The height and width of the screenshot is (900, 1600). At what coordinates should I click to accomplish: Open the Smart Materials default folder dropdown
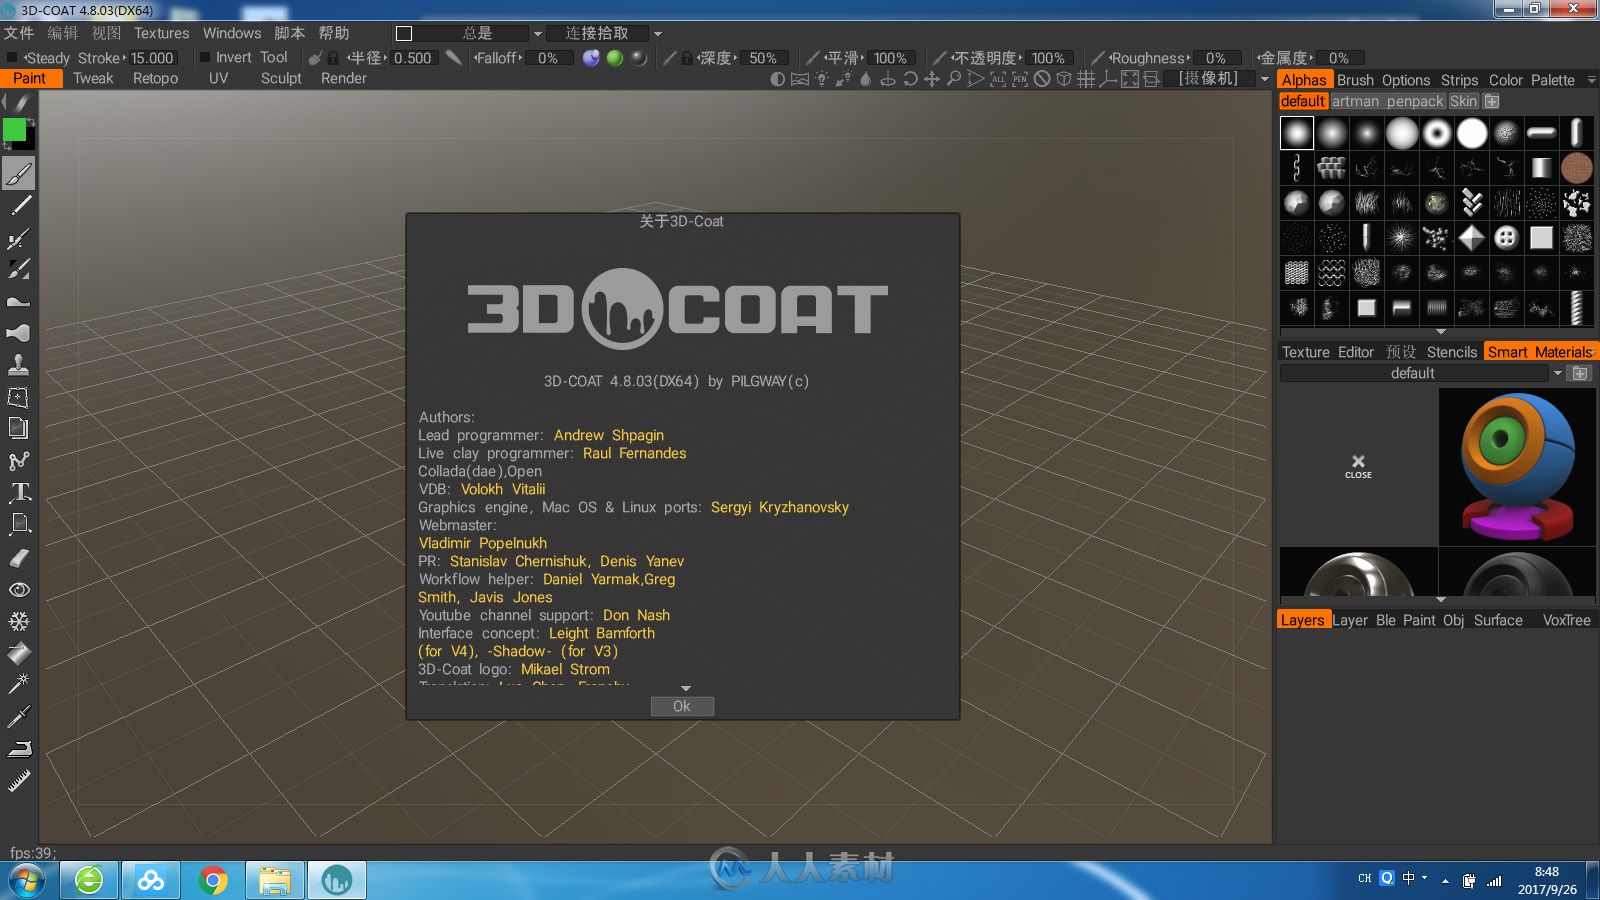[1557, 373]
